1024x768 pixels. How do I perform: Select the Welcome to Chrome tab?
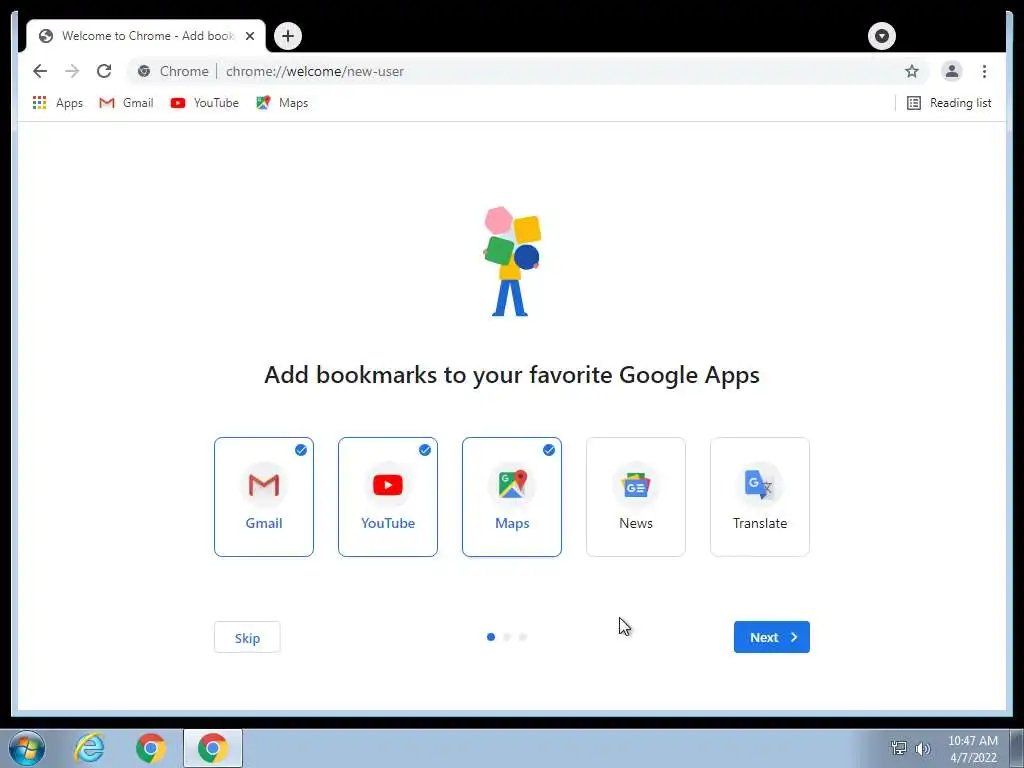pos(146,36)
